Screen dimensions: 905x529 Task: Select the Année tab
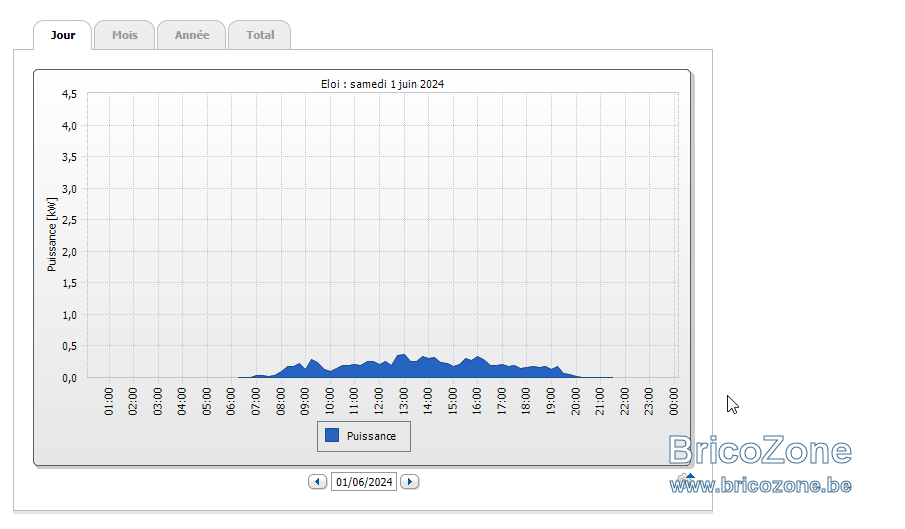point(192,35)
